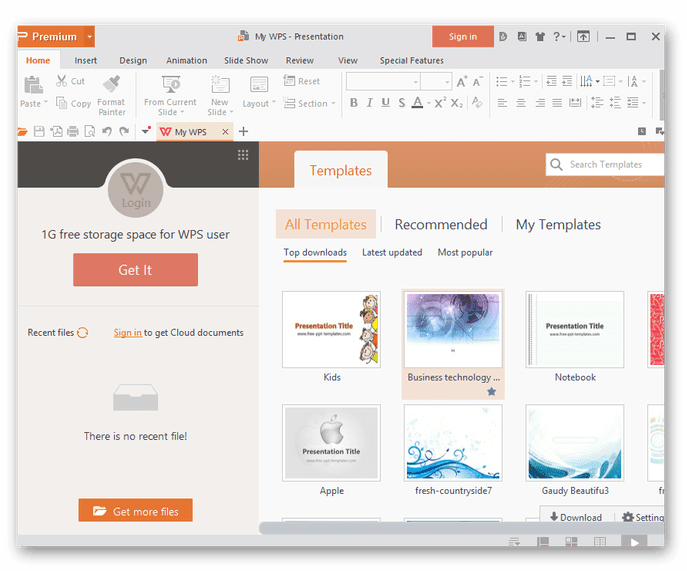Switch to the Recommended templates tab
Viewport: 687px width, 571px height.
(441, 225)
